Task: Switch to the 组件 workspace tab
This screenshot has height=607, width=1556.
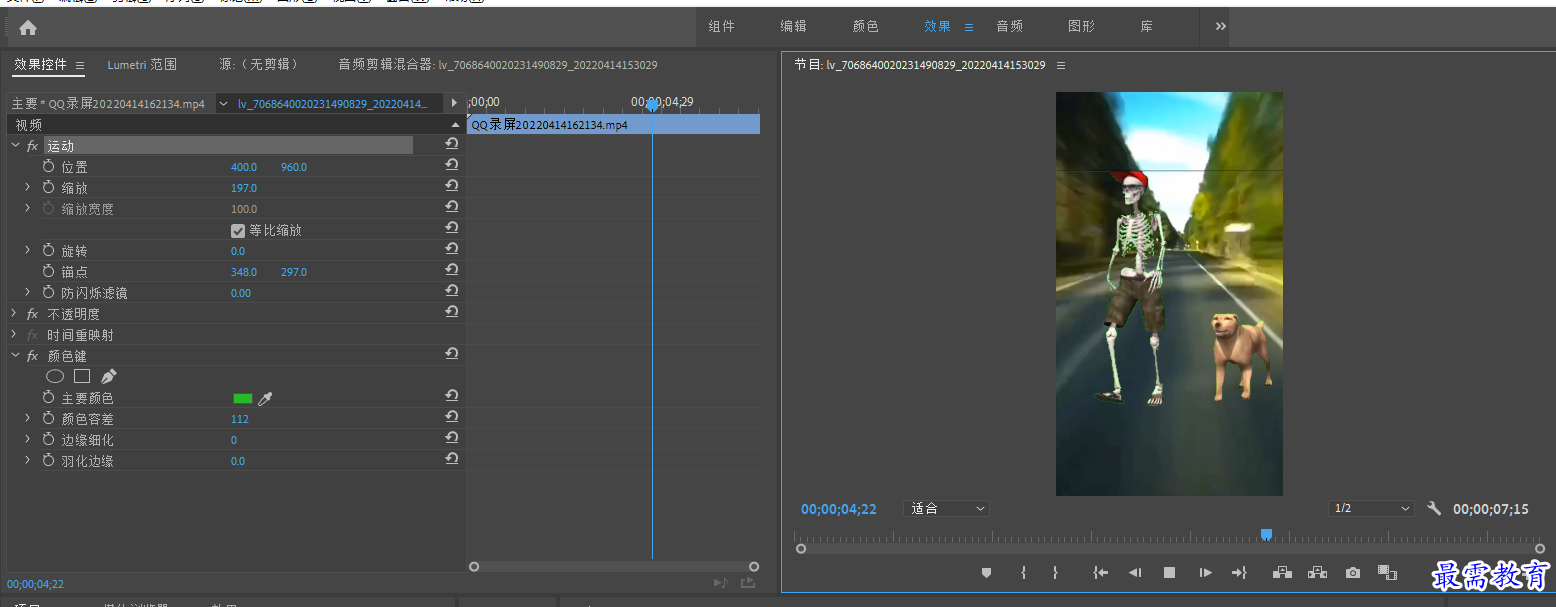Action: (x=722, y=27)
